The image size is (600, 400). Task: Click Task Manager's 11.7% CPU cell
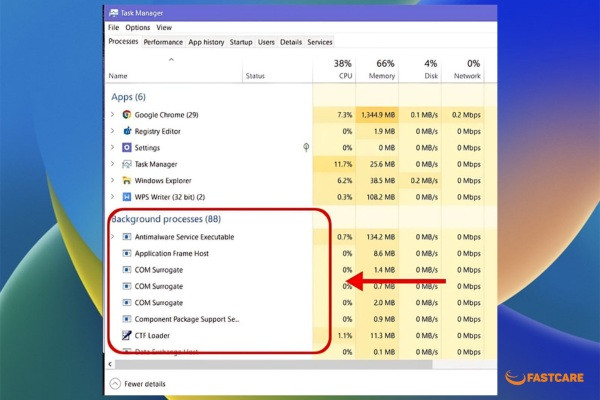coord(334,164)
